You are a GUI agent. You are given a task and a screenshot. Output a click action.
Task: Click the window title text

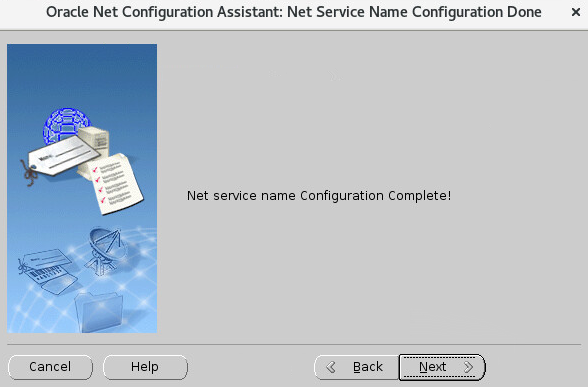[294, 12]
